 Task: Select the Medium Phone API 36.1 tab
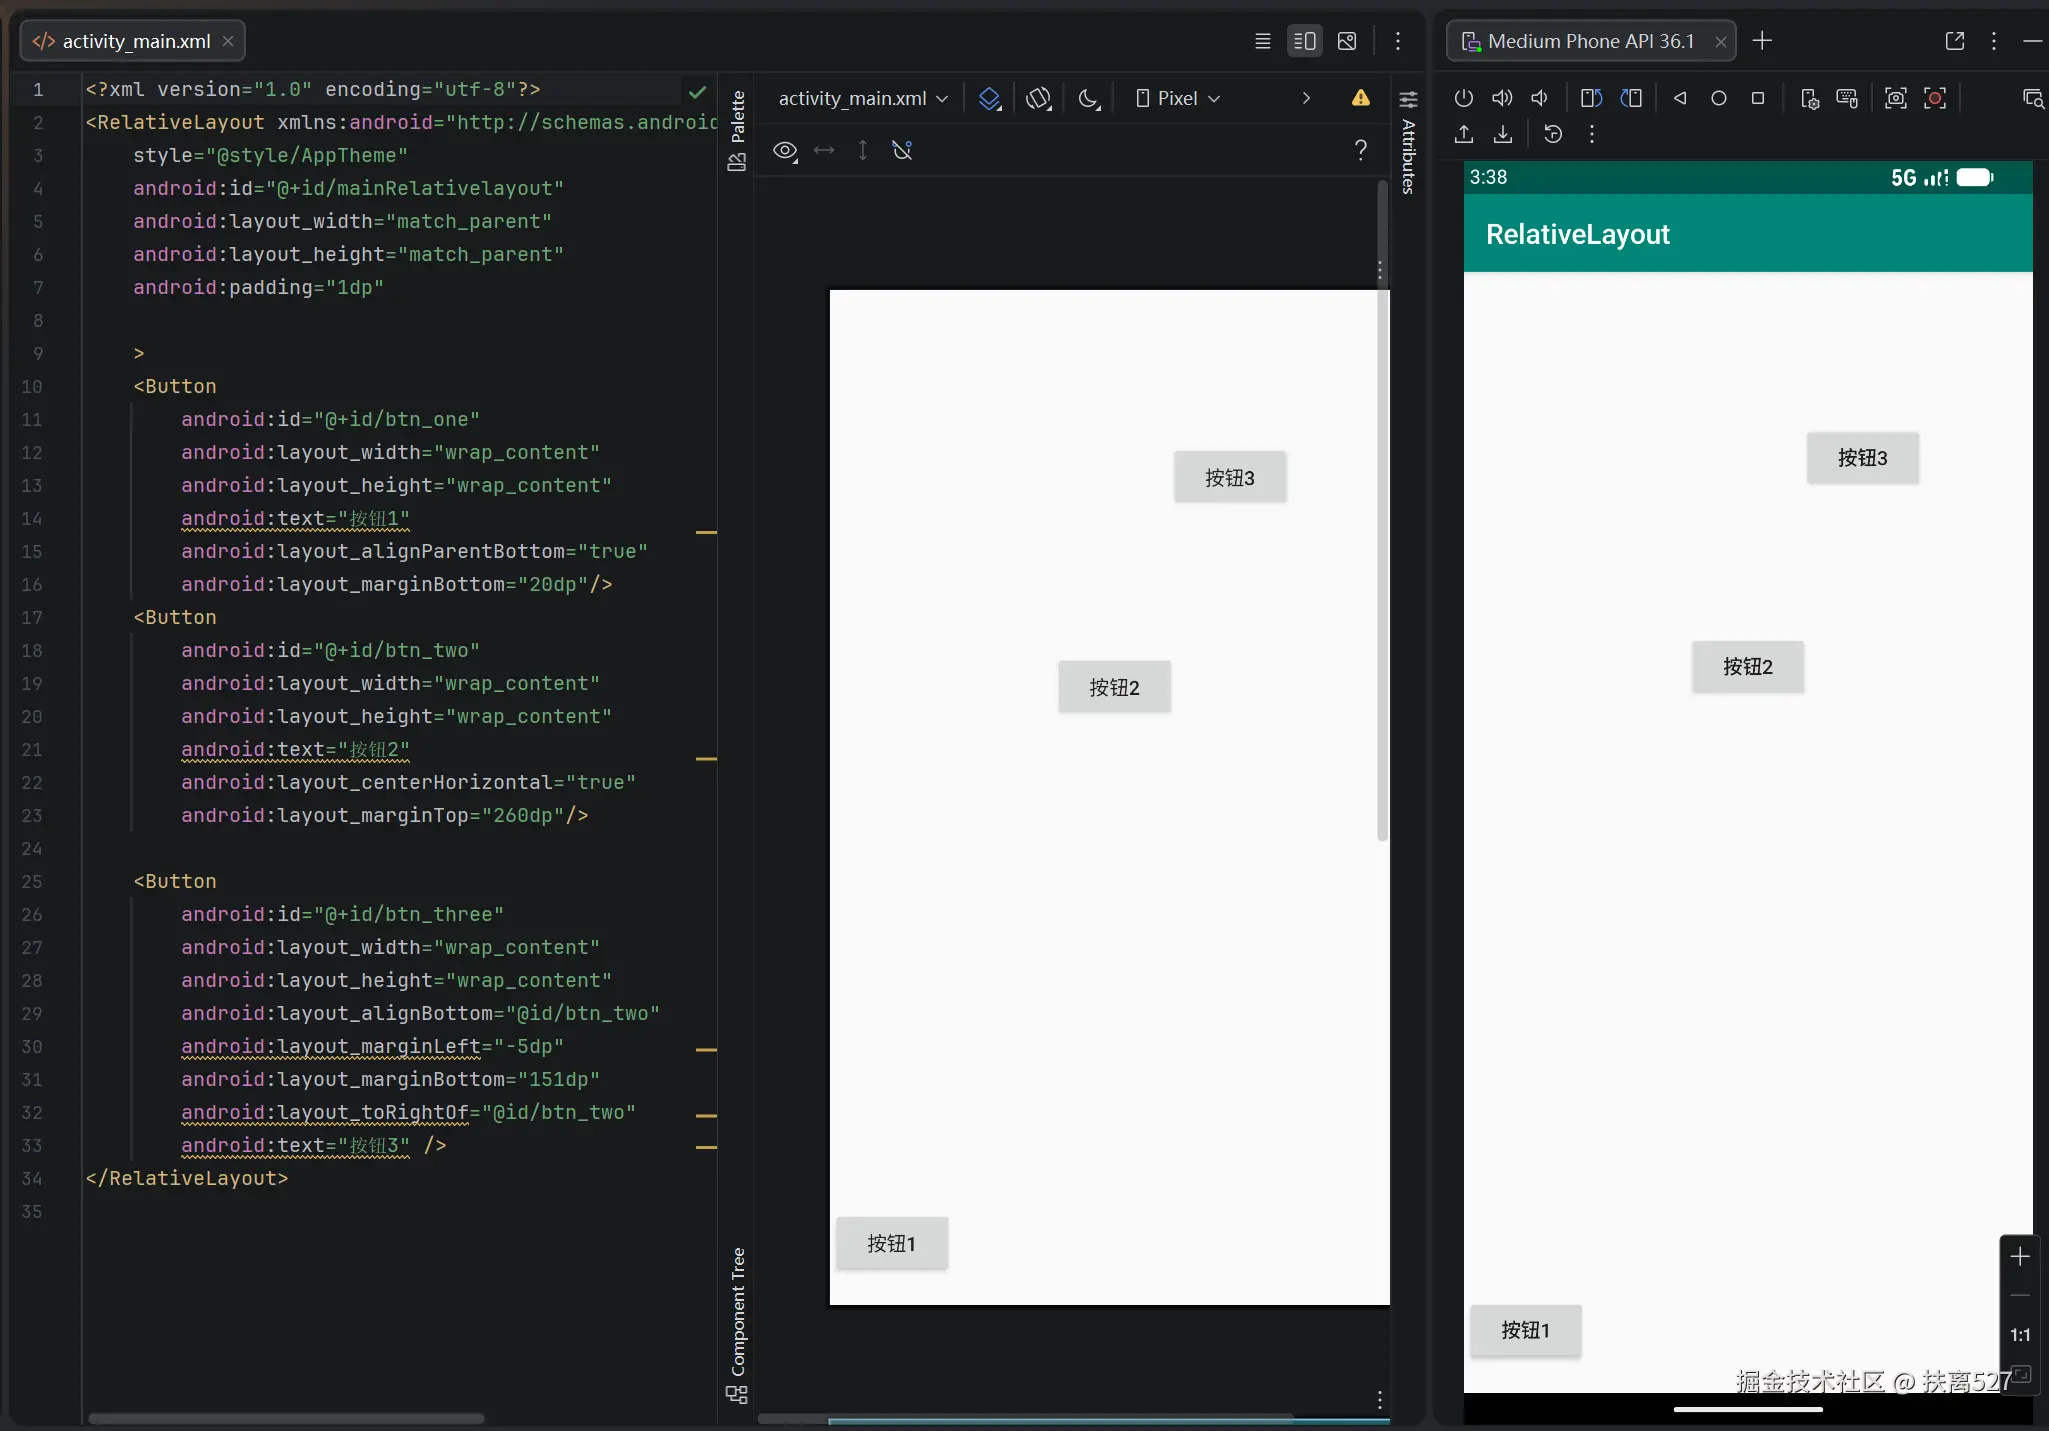pyautogui.click(x=1590, y=41)
